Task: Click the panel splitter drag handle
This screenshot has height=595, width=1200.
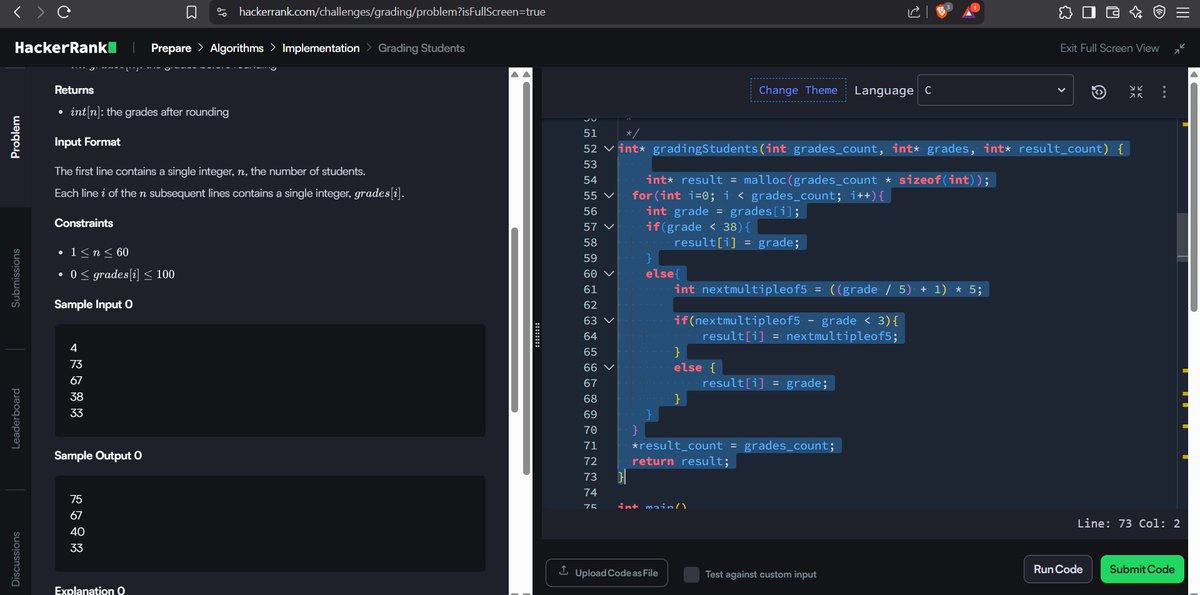Action: tap(539, 334)
